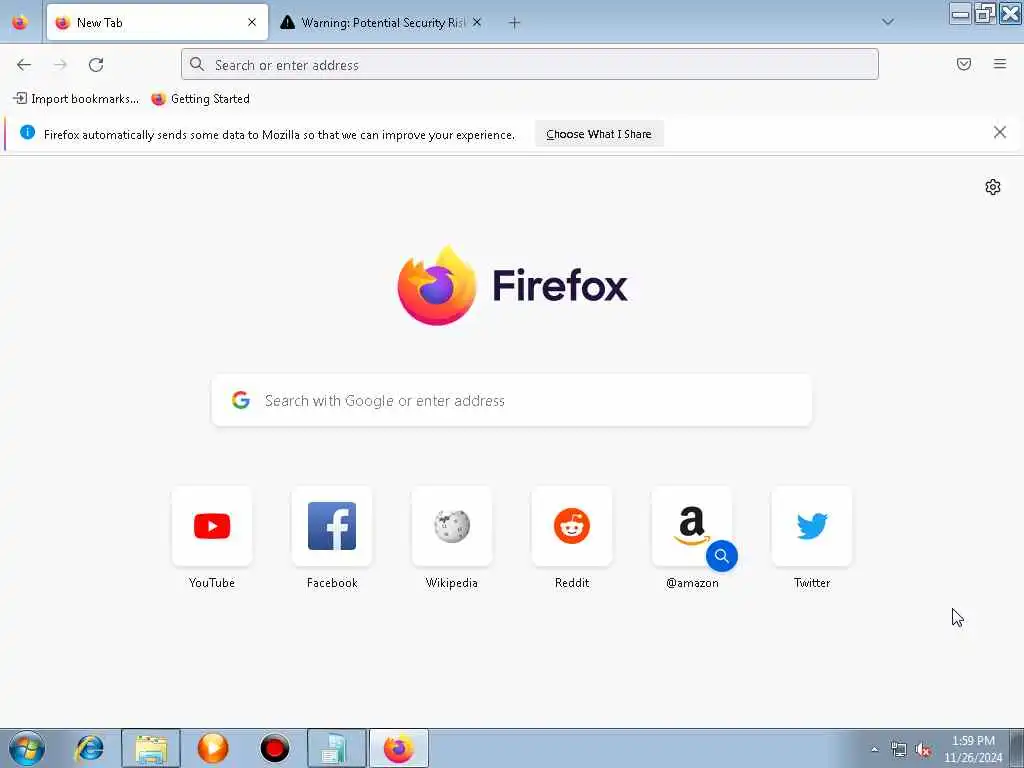Open a new tab with plus button
This screenshot has height=768, width=1024.
click(x=515, y=23)
